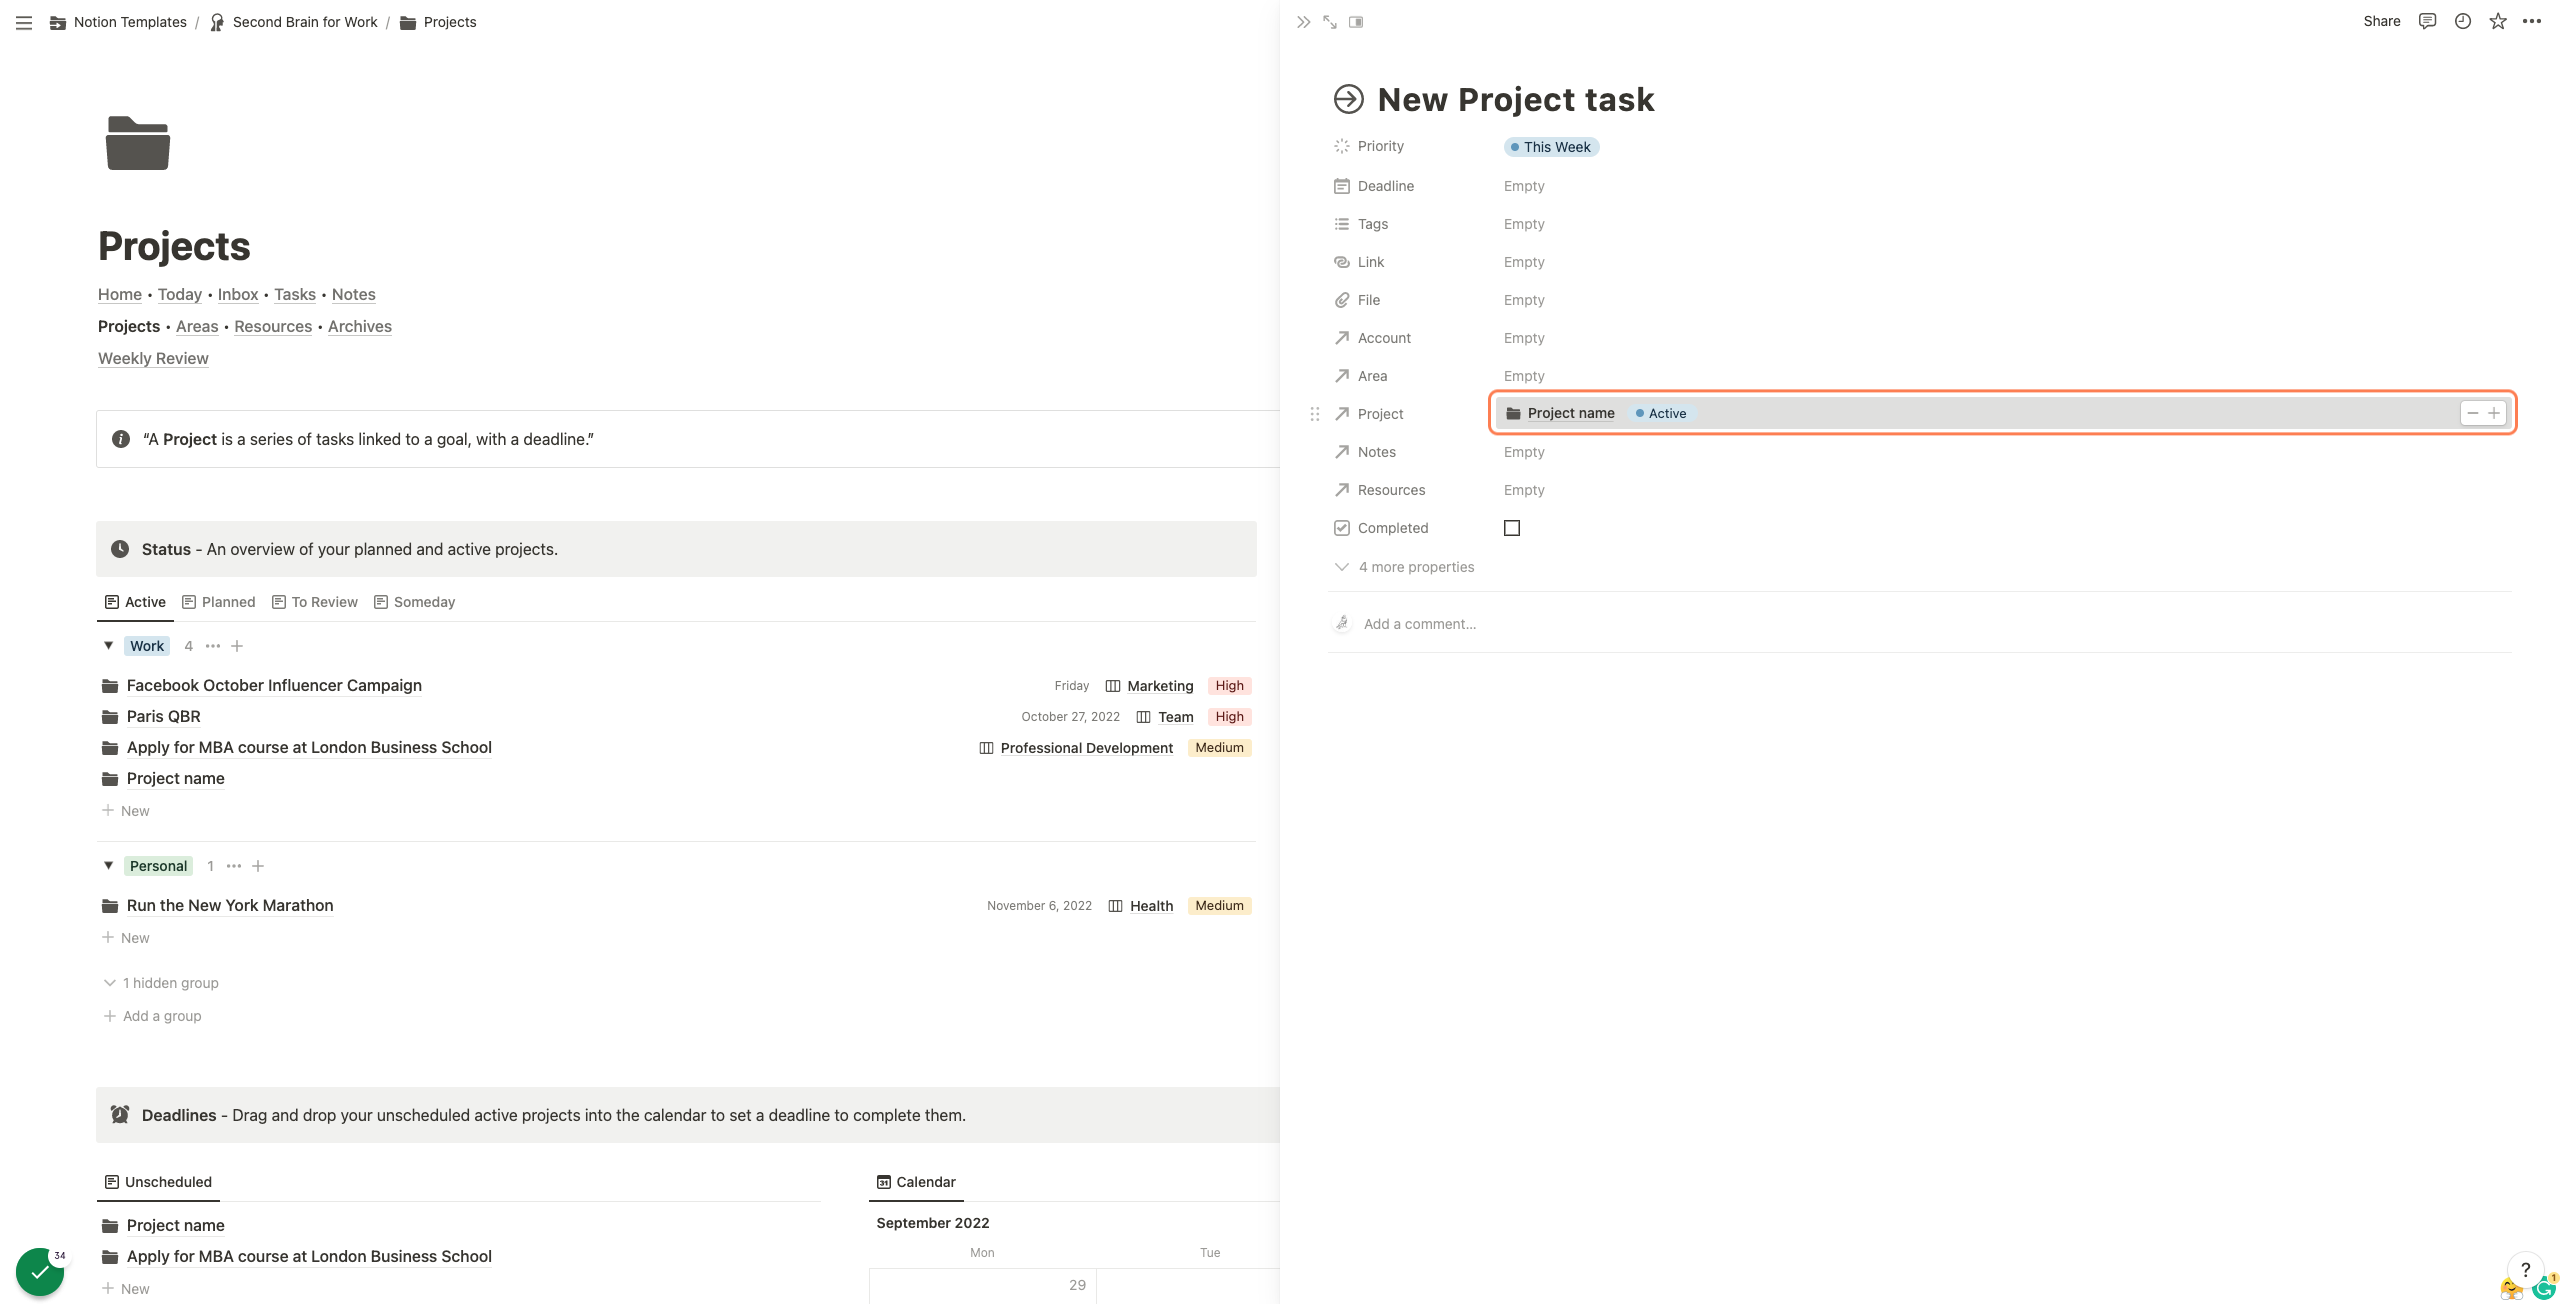Expand 1 hidden group

coord(161,983)
